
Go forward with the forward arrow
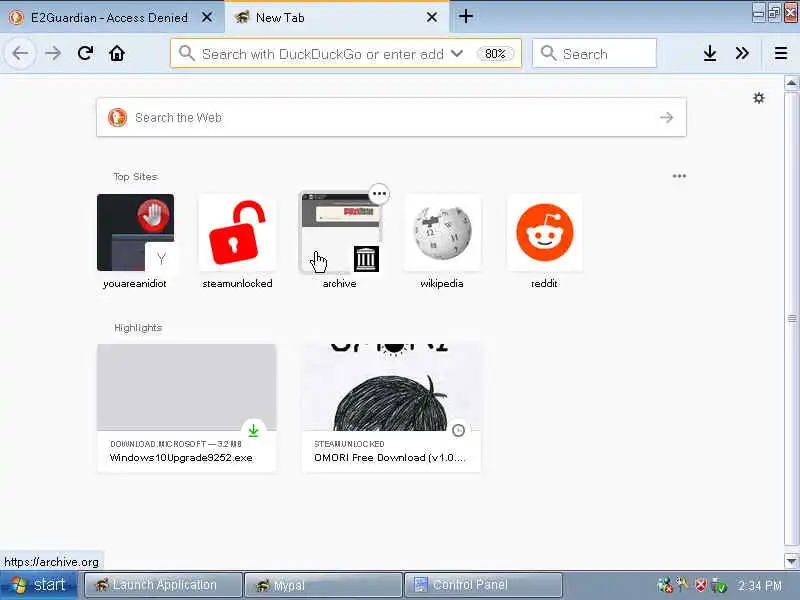[x=53, y=53]
